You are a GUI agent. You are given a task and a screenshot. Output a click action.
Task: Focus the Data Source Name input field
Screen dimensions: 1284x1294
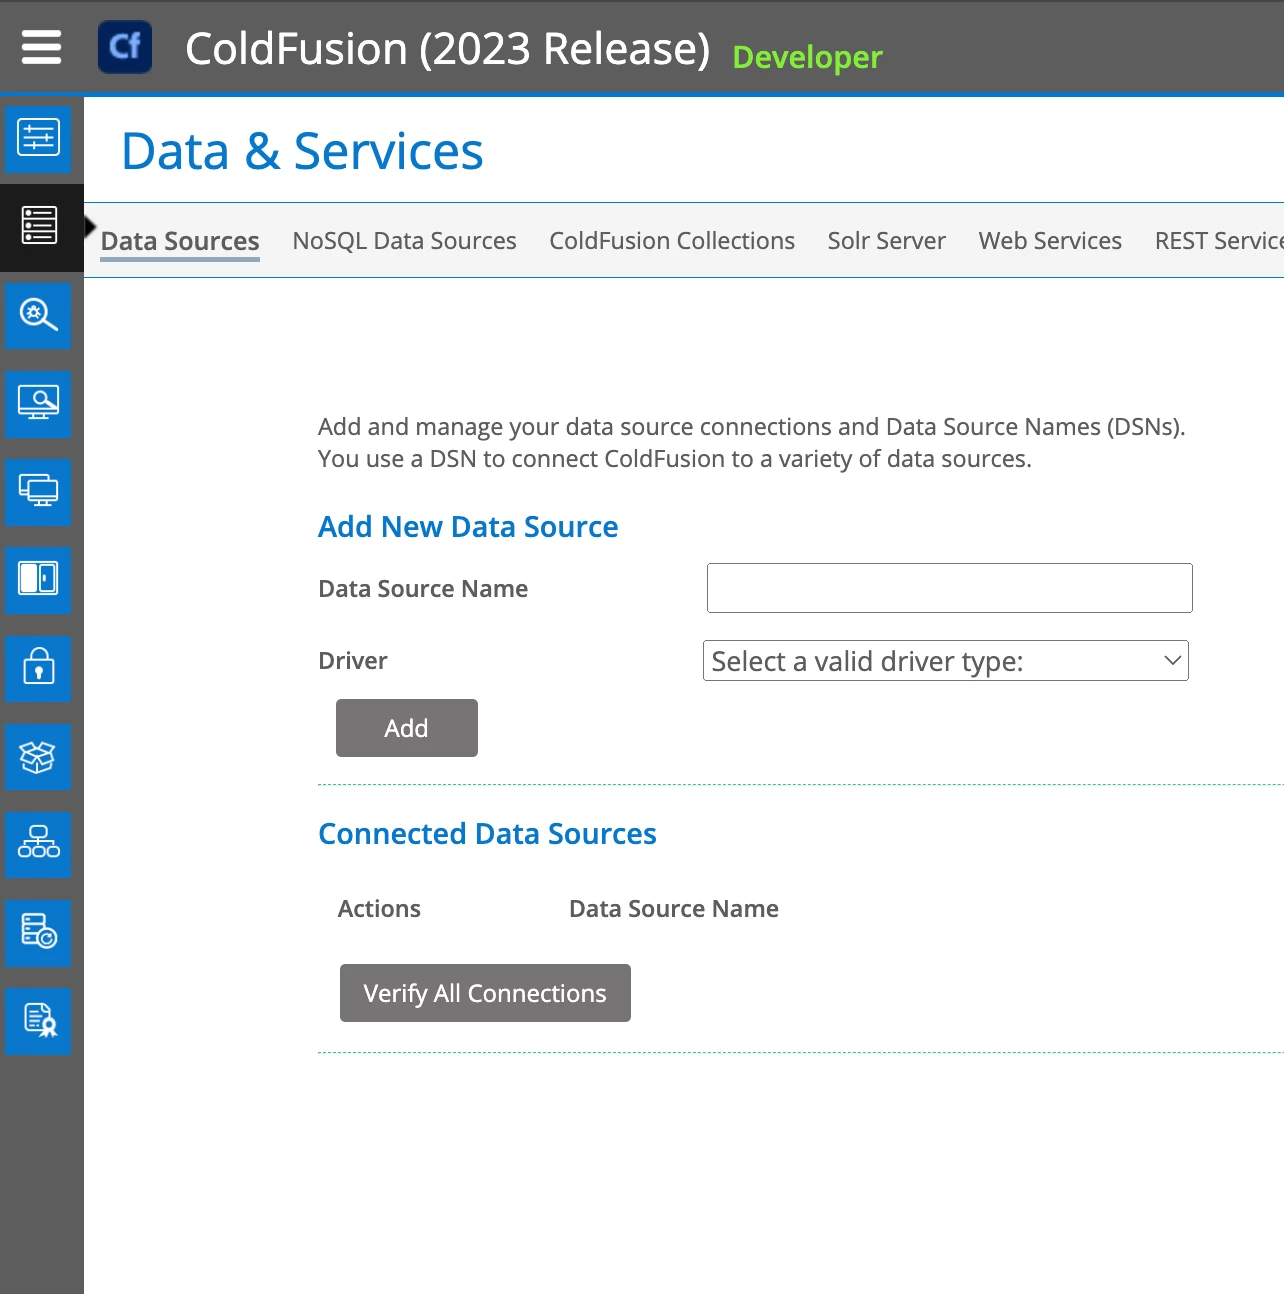click(x=949, y=588)
